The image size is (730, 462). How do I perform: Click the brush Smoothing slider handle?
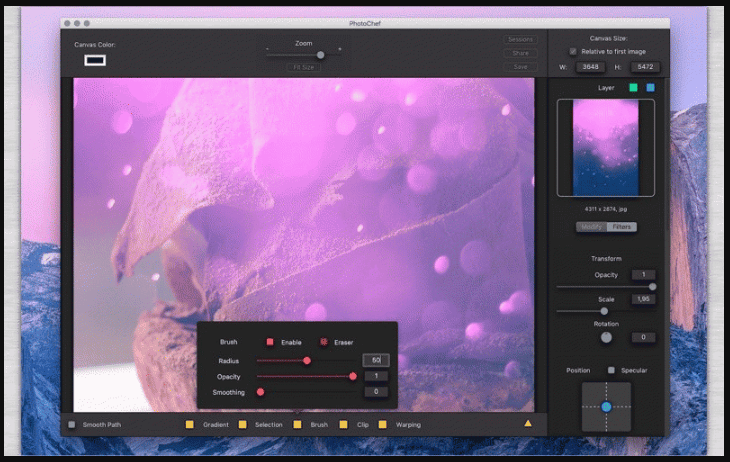(261, 392)
